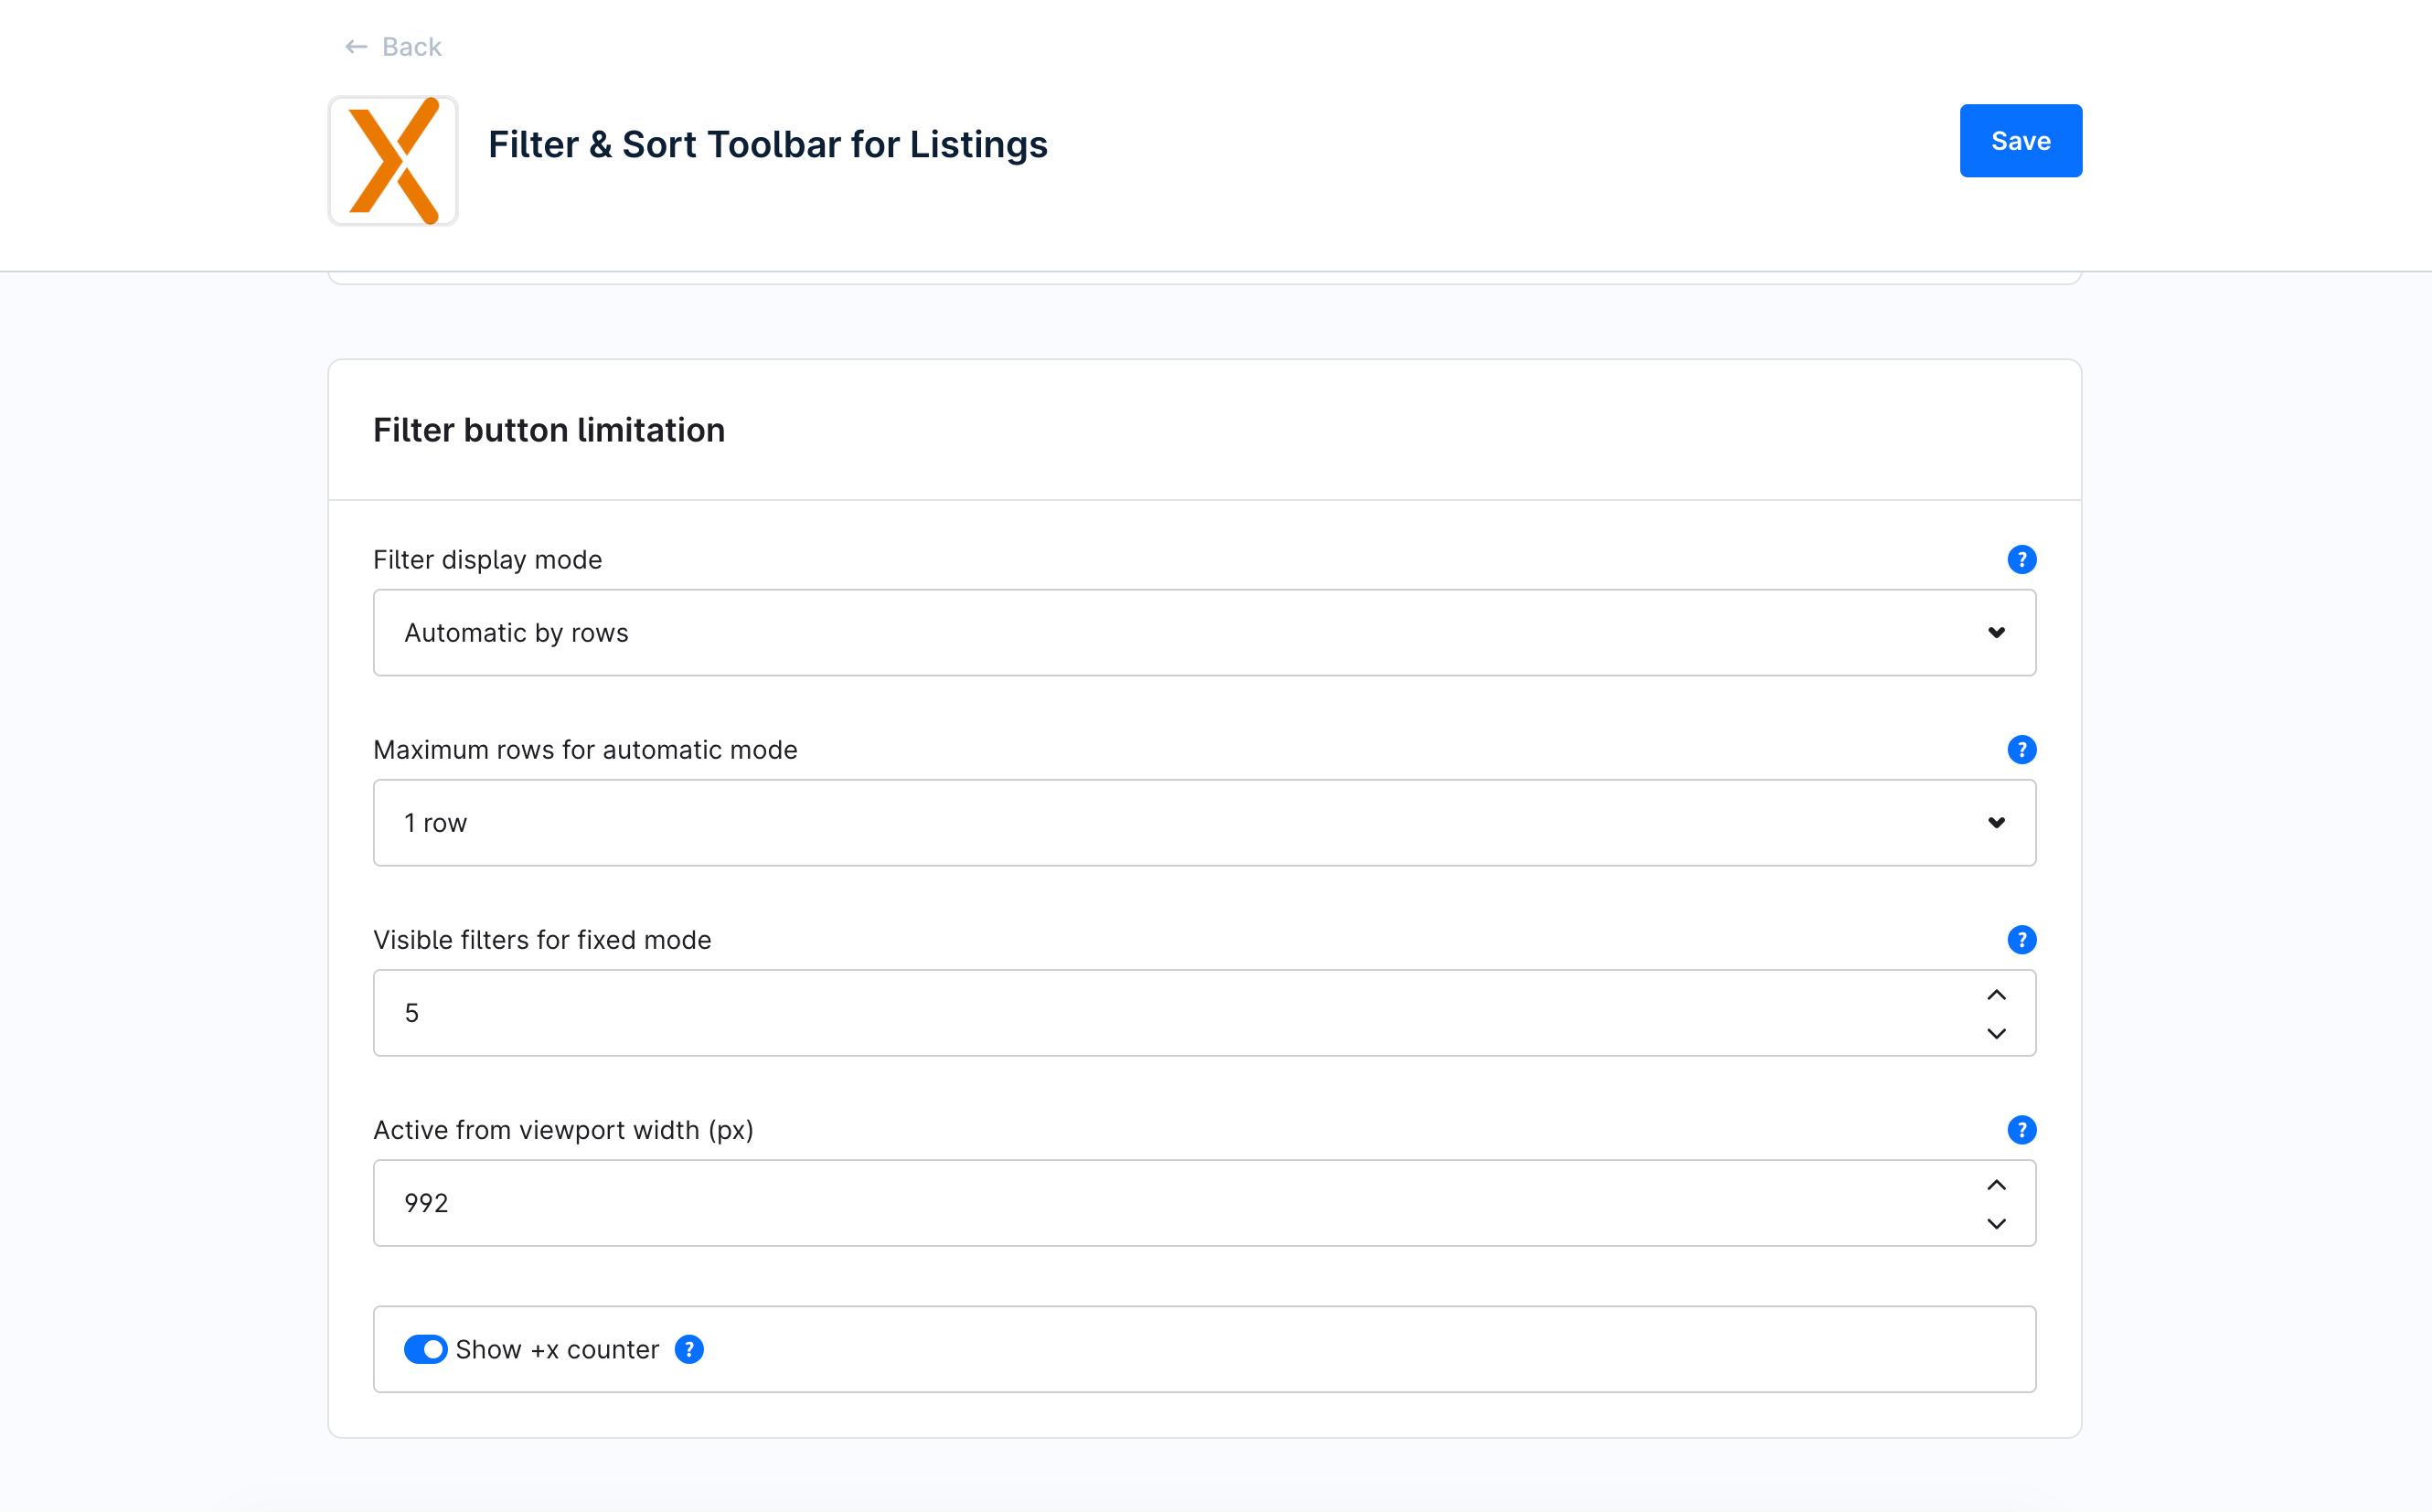This screenshot has height=1512, width=2432.
Task: Decrement the Active from viewport width value
Action: point(1996,1224)
